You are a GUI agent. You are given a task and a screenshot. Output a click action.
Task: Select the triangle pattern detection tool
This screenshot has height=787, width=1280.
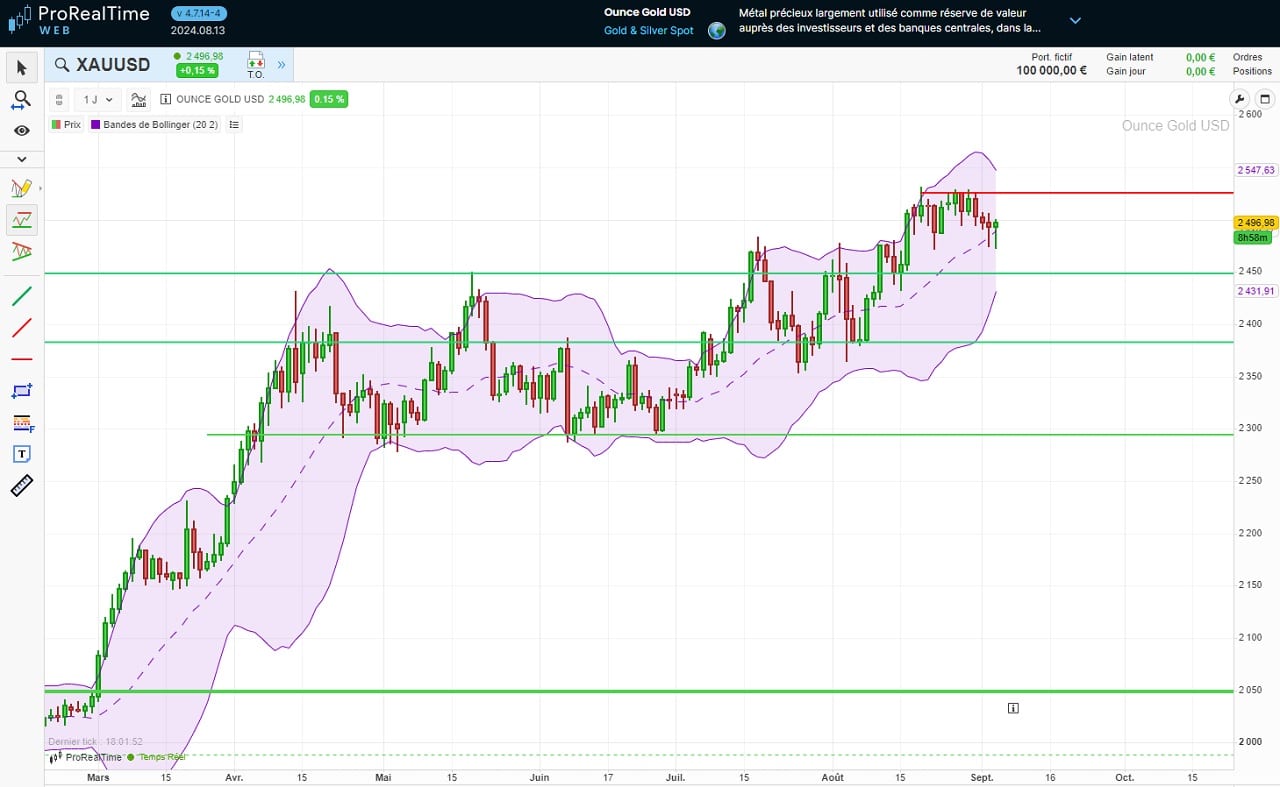22,251
